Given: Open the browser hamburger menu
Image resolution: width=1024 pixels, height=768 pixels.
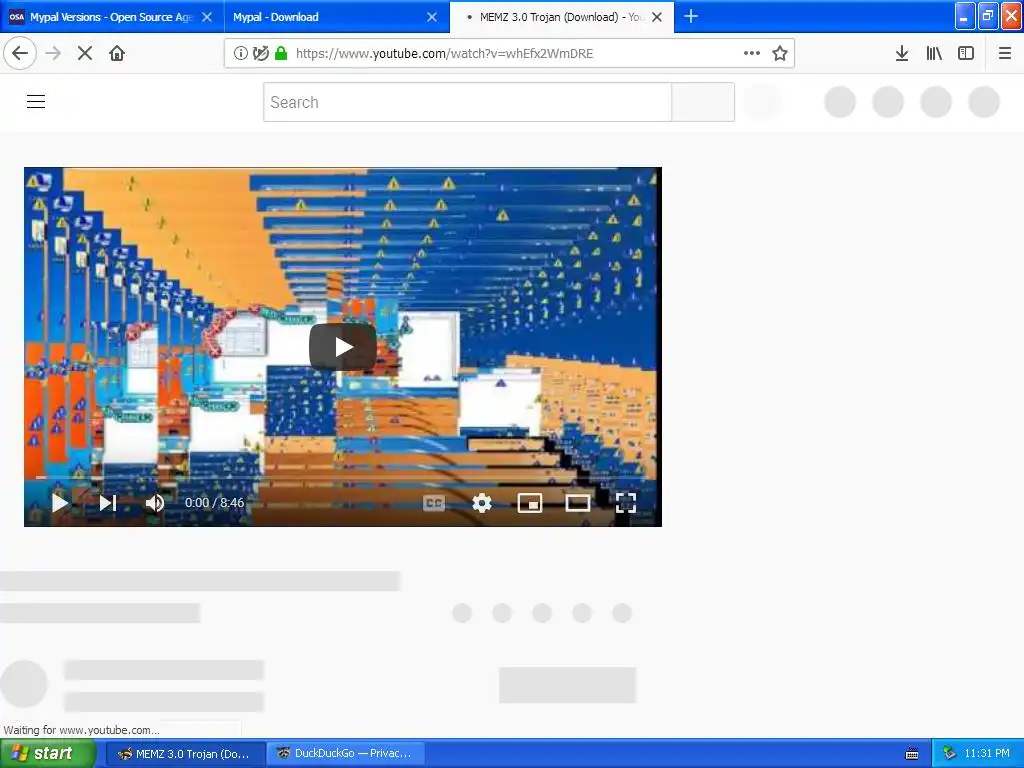Looking at the screenshot, I should [1005, 53].
